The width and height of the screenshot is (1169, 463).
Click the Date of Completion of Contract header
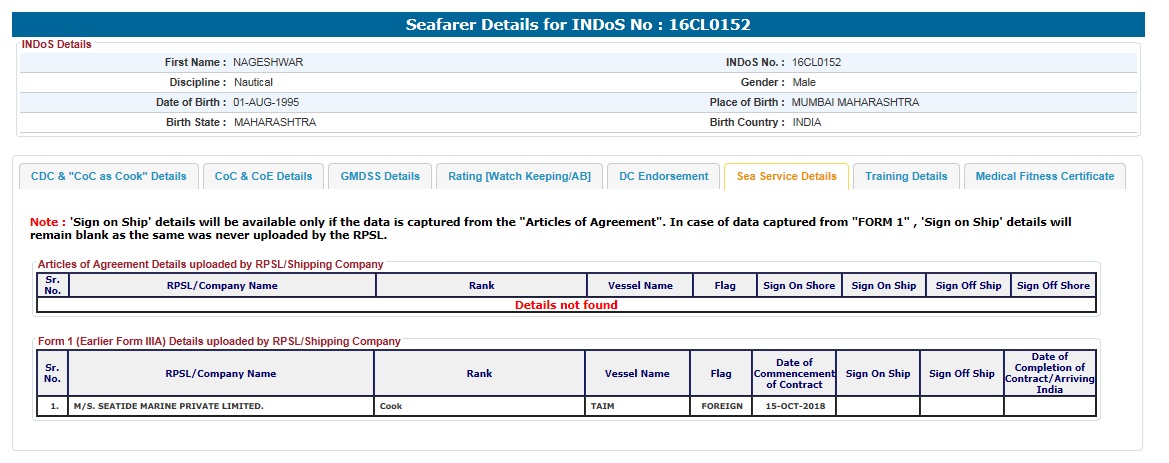(x=1050, y=373)
